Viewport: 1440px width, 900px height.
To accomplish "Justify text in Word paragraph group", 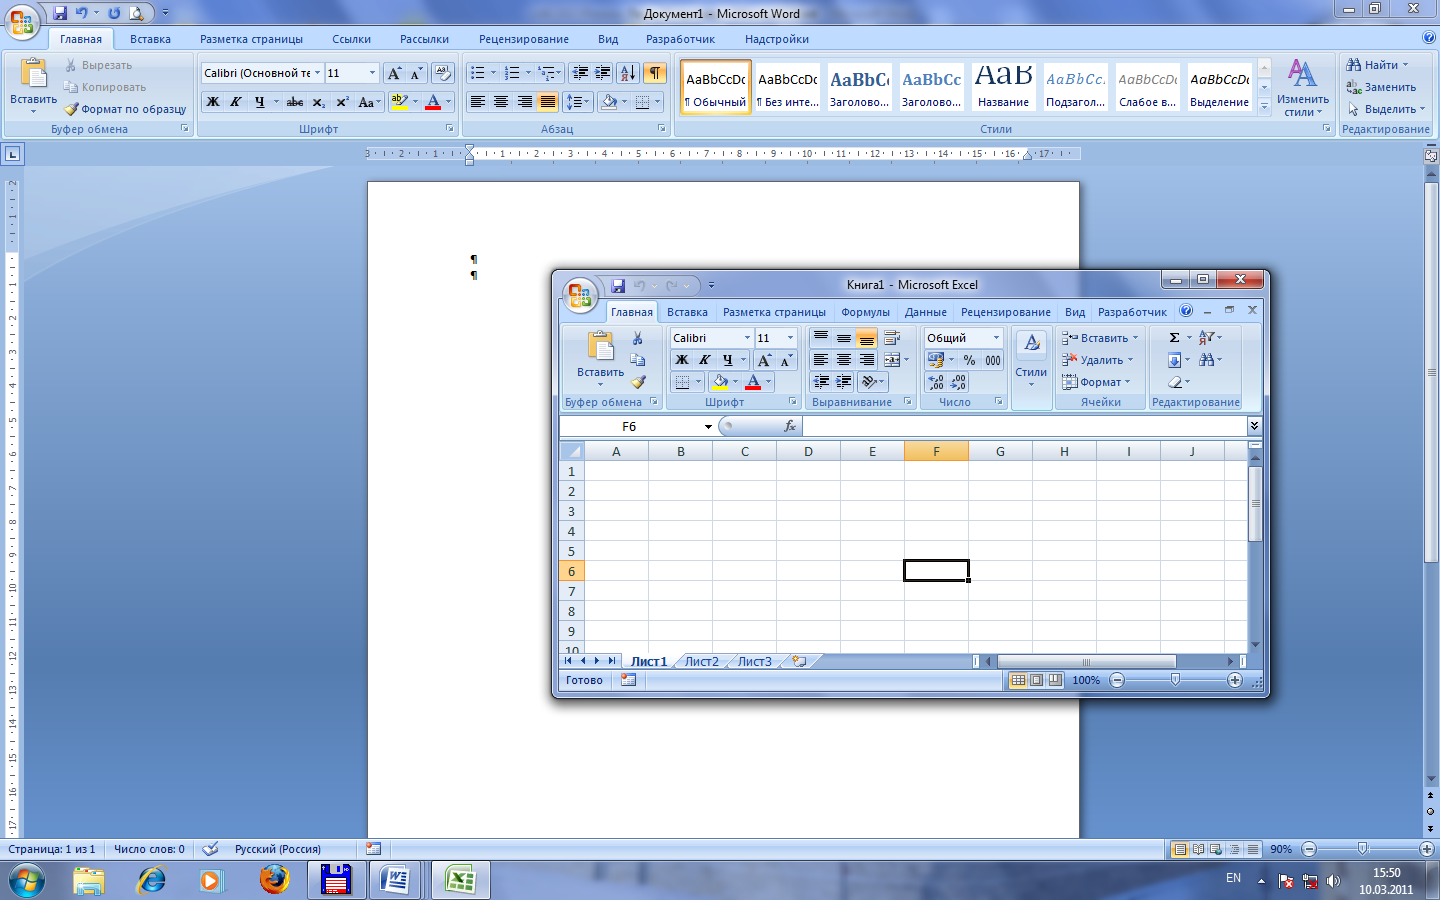I will 548,102.
